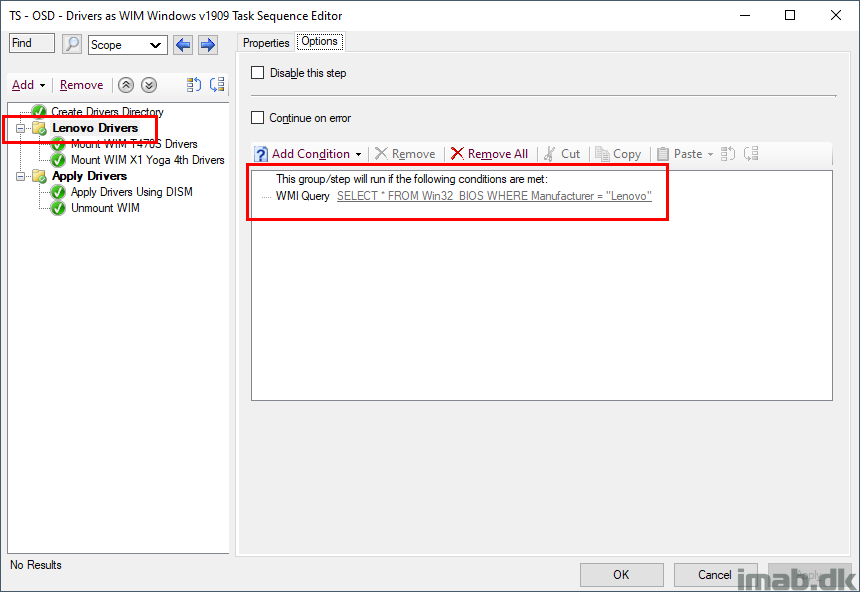Click the WMI Query condition label

pos(302,196)
